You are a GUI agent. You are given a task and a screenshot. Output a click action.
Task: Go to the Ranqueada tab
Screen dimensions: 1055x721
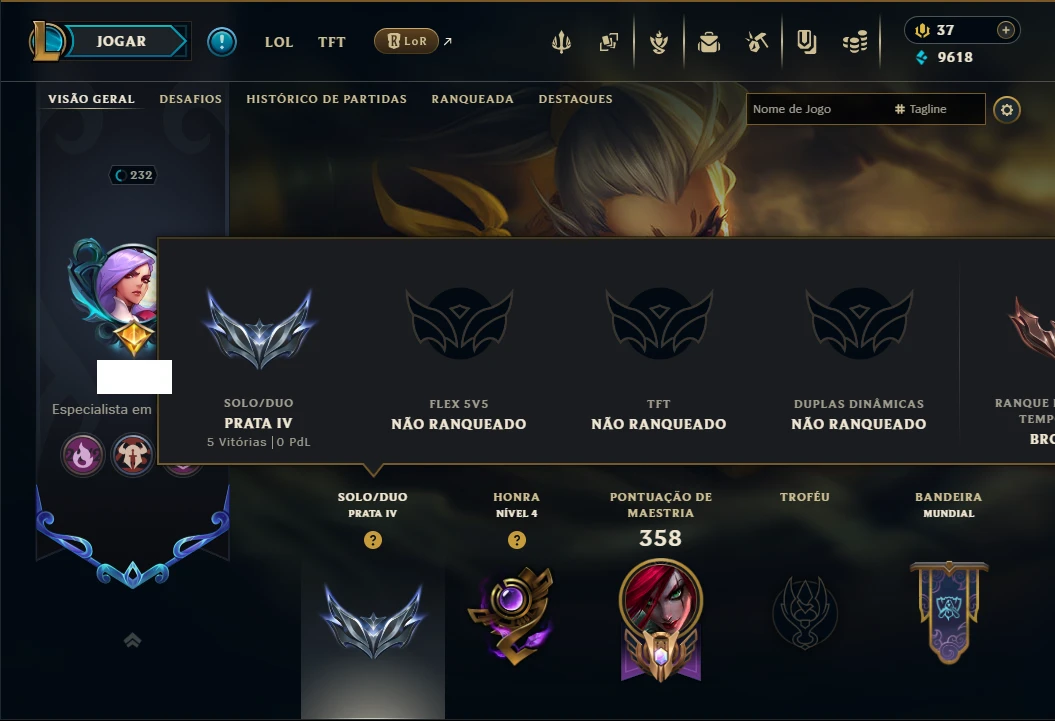472,99
